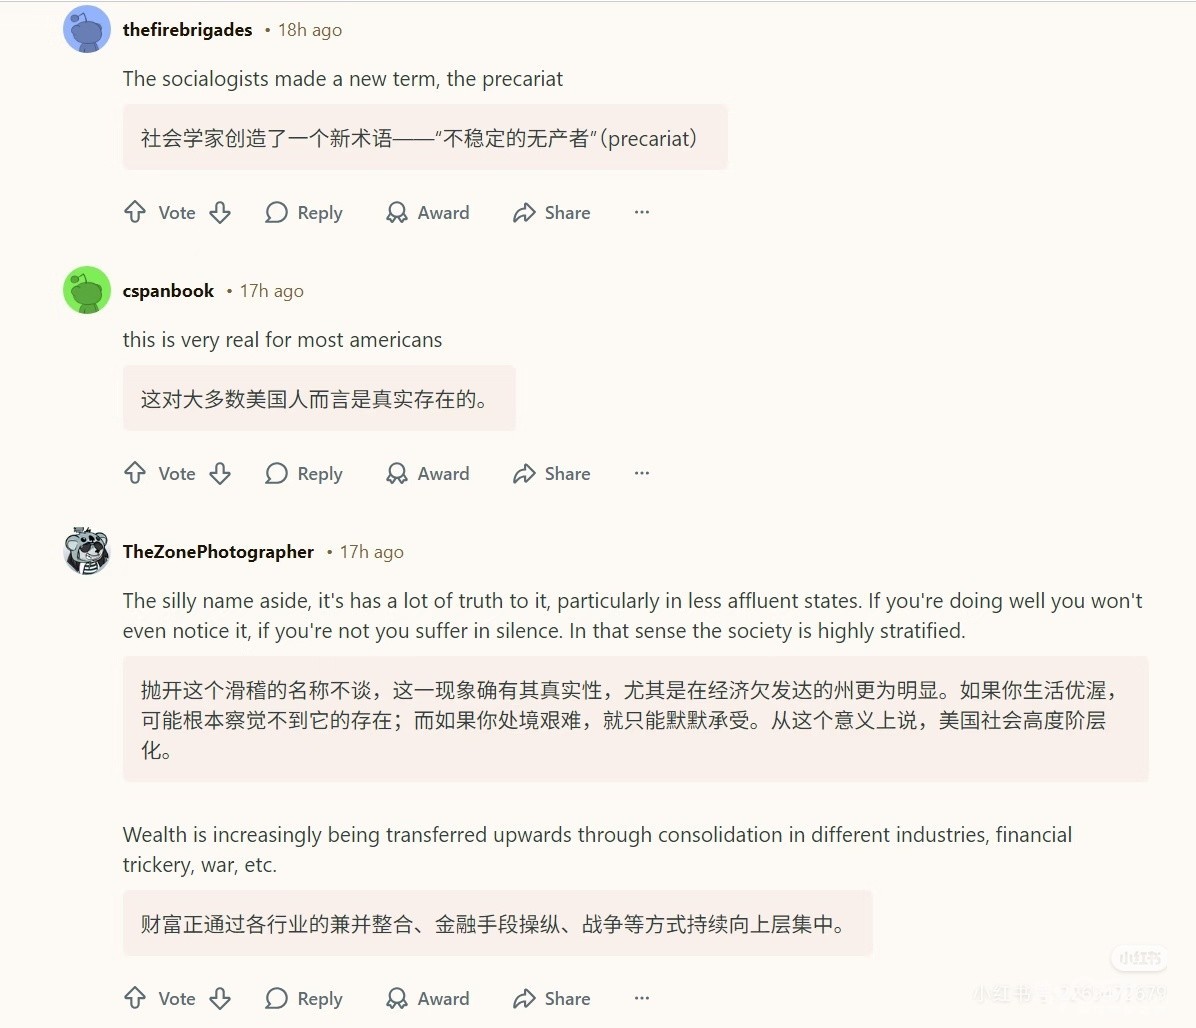Visit the thefirebrigades username link
Image resolution: width=1196 pixels, height=1028 pixels.
click(187, 30)
